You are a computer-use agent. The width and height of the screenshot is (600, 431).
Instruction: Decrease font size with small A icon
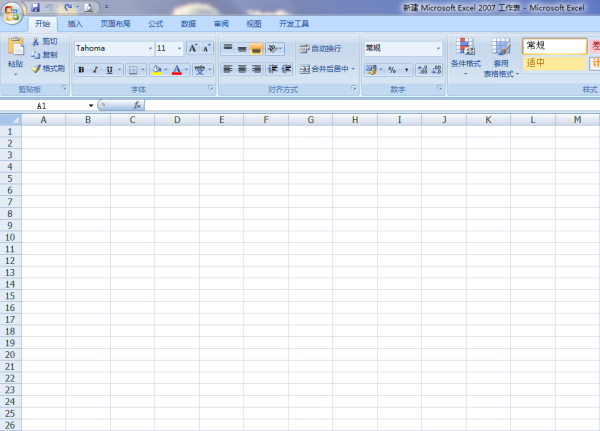207,48
